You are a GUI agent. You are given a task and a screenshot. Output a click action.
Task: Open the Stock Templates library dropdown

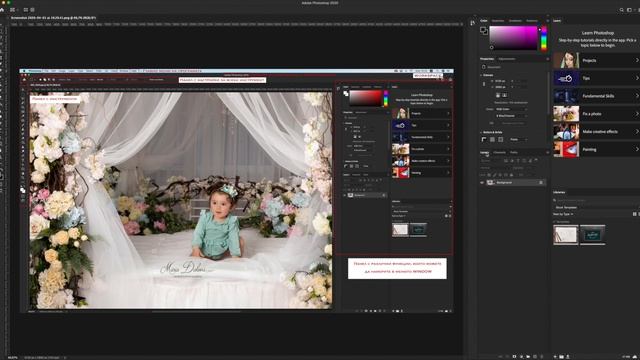pos(595,207)
